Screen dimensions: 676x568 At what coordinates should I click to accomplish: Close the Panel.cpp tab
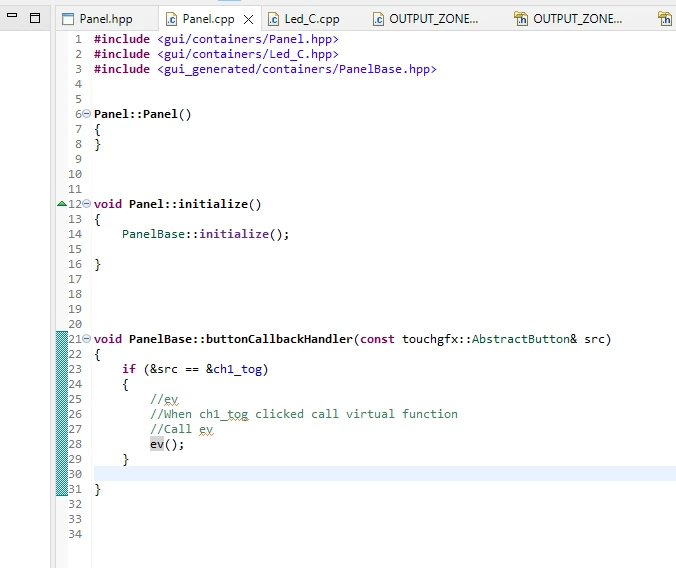pos(248,19)
